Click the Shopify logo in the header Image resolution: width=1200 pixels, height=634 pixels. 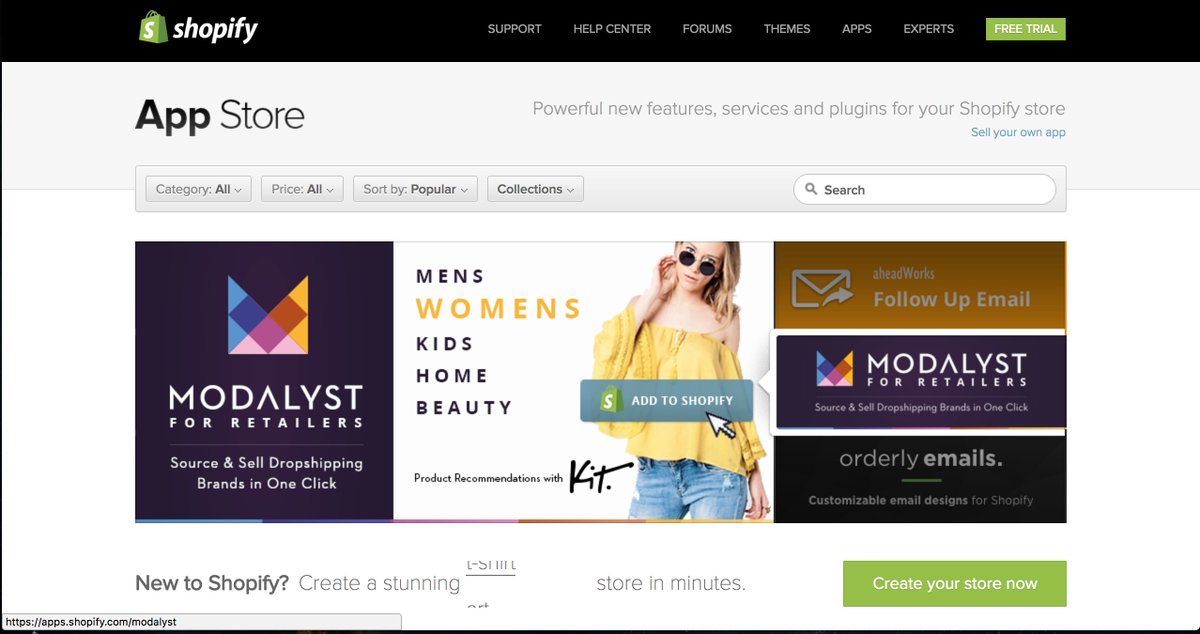[198, 28]
